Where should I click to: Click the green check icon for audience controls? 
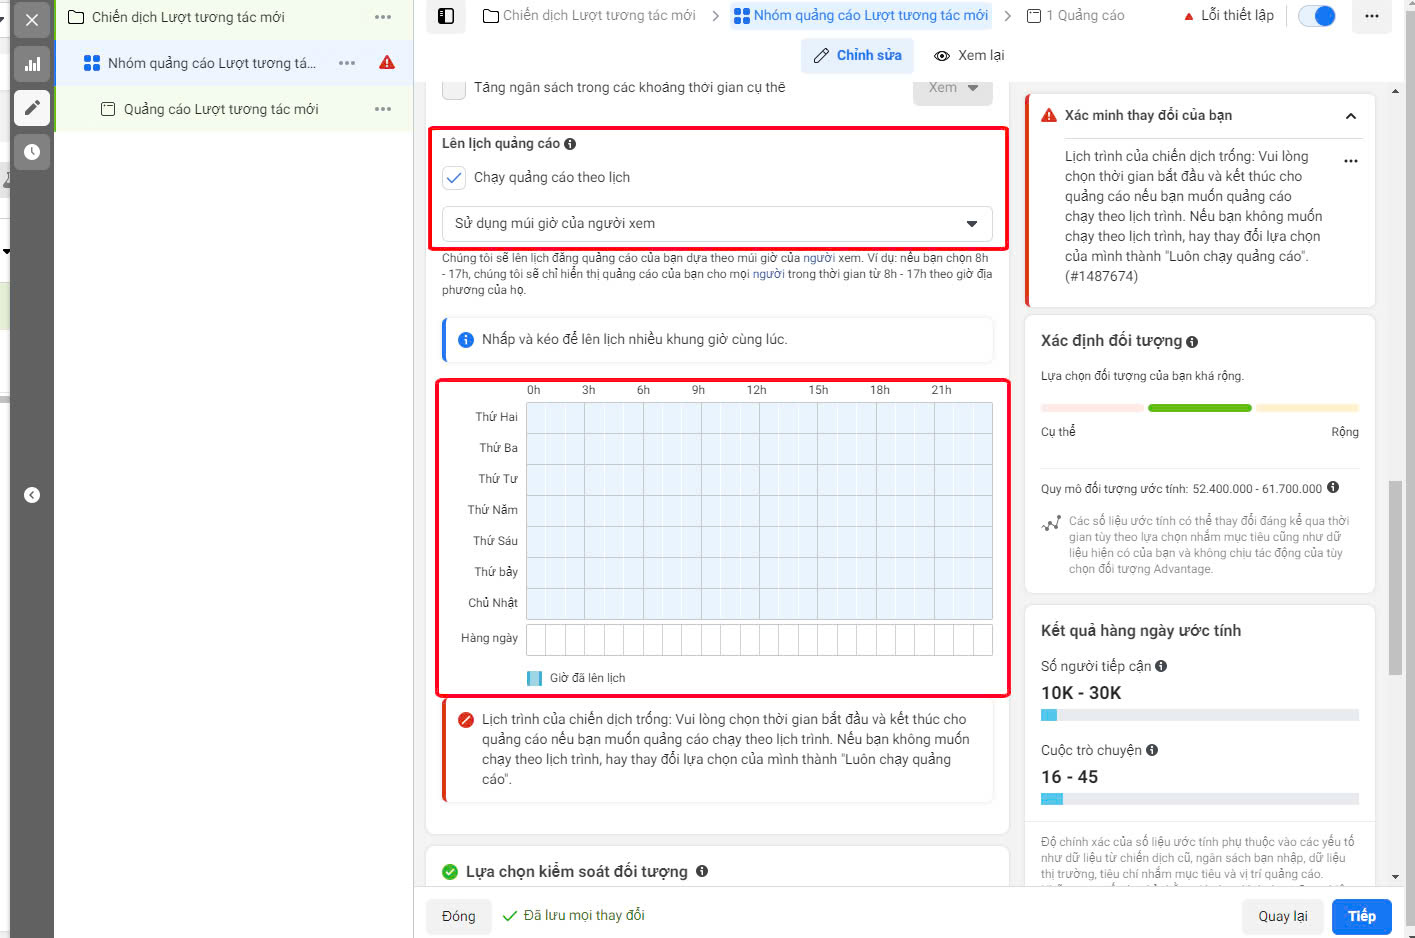(450, 872)
